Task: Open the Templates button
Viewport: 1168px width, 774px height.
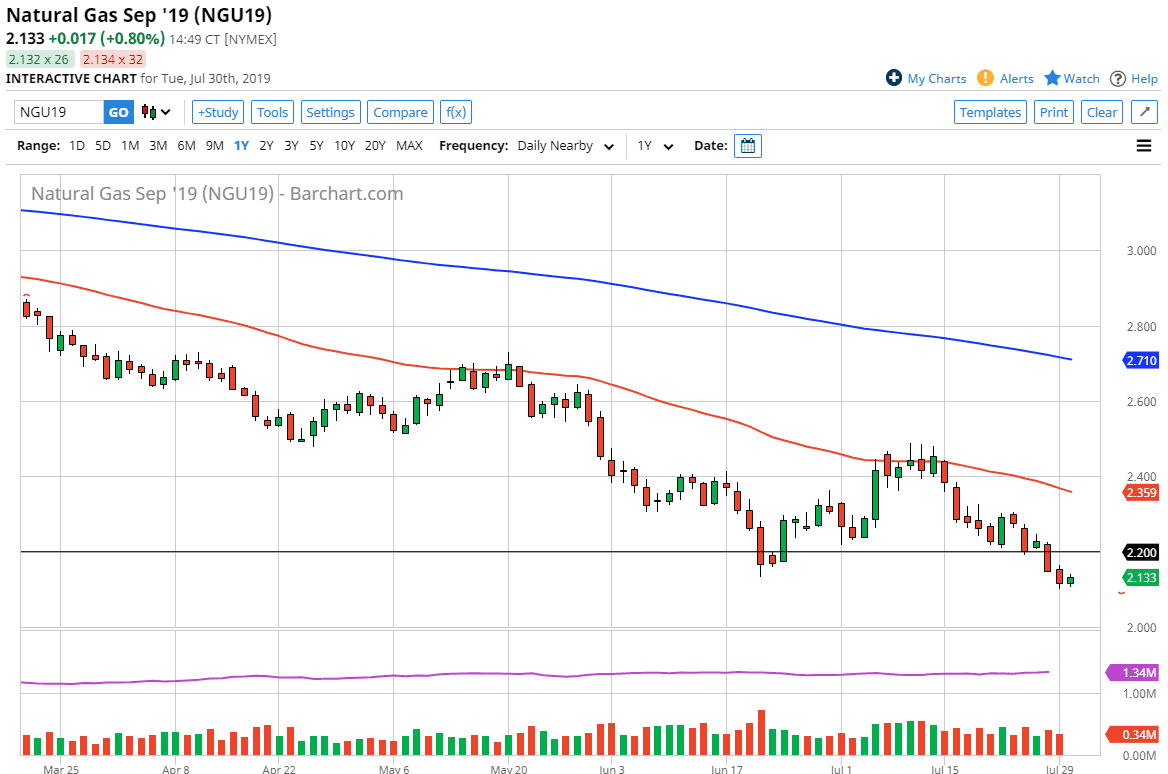Action: coord(990,112)
